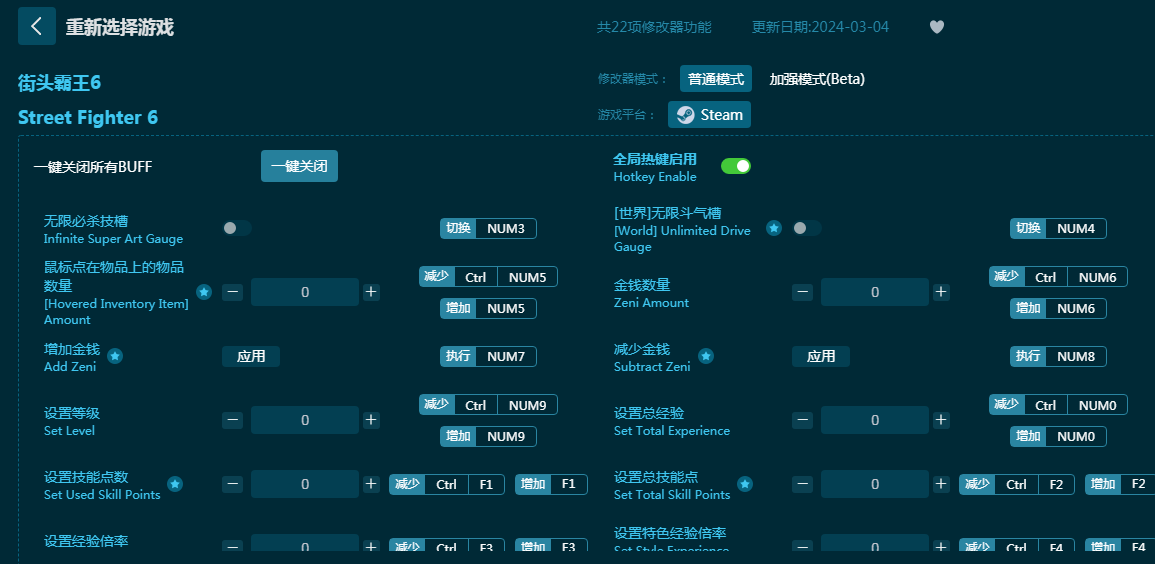Favorite this trainer with heart icon
Image resolution: width=1155 pixels, height=564 pixels.
point(936,27)
